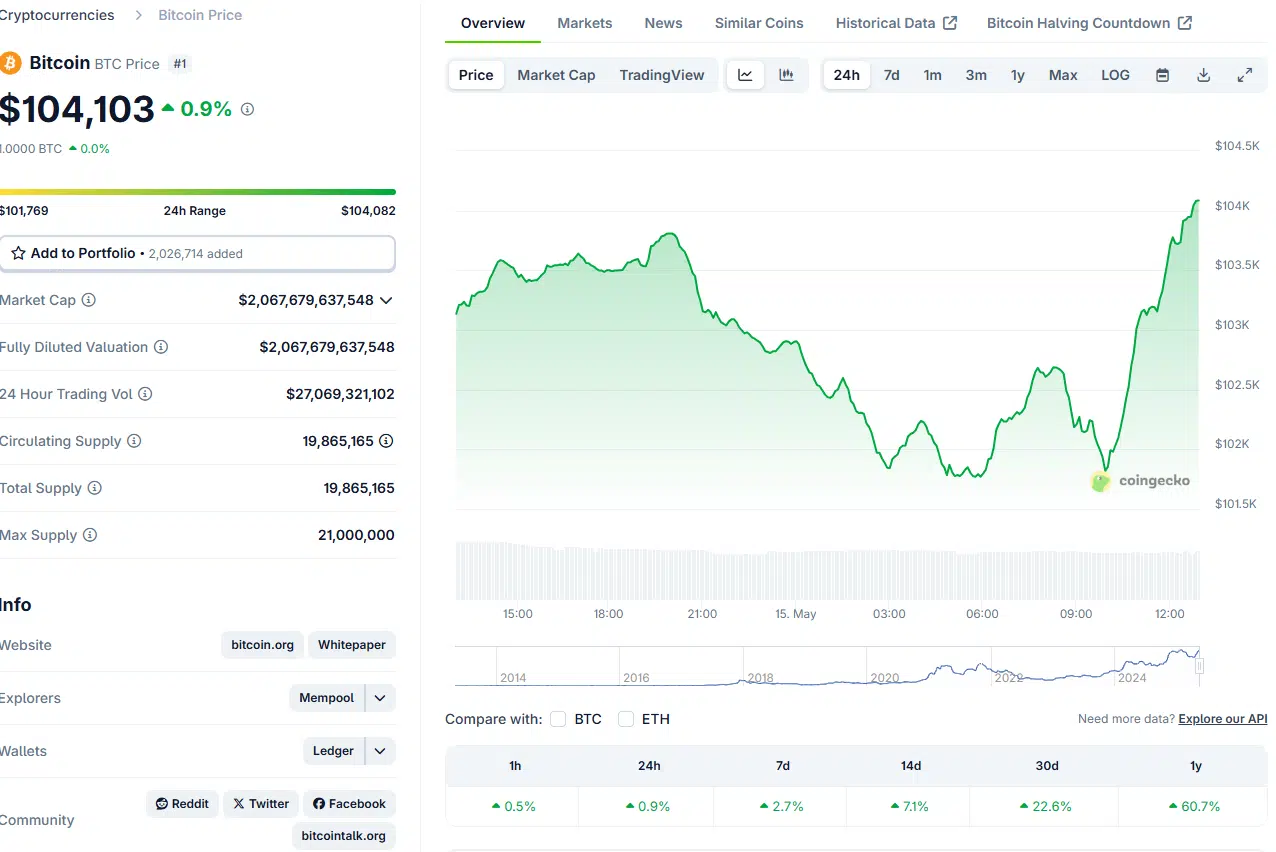Switch chart to TradingView mode

click(x=662, y=75)
